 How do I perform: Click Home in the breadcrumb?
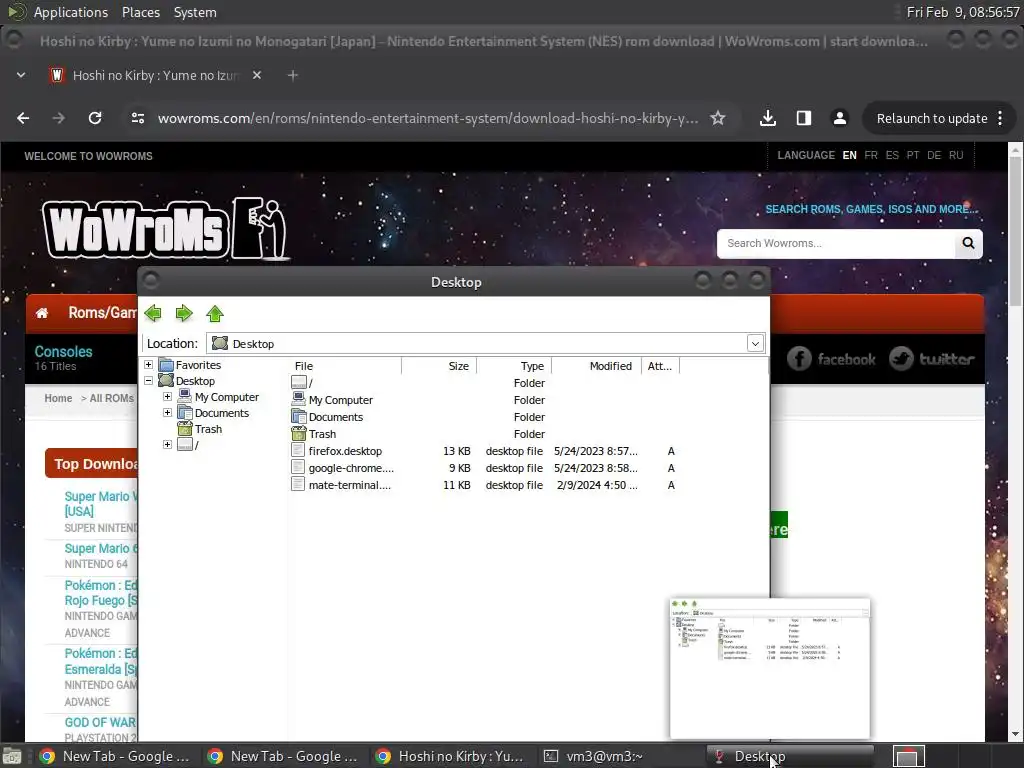click(x=58, y=398)
